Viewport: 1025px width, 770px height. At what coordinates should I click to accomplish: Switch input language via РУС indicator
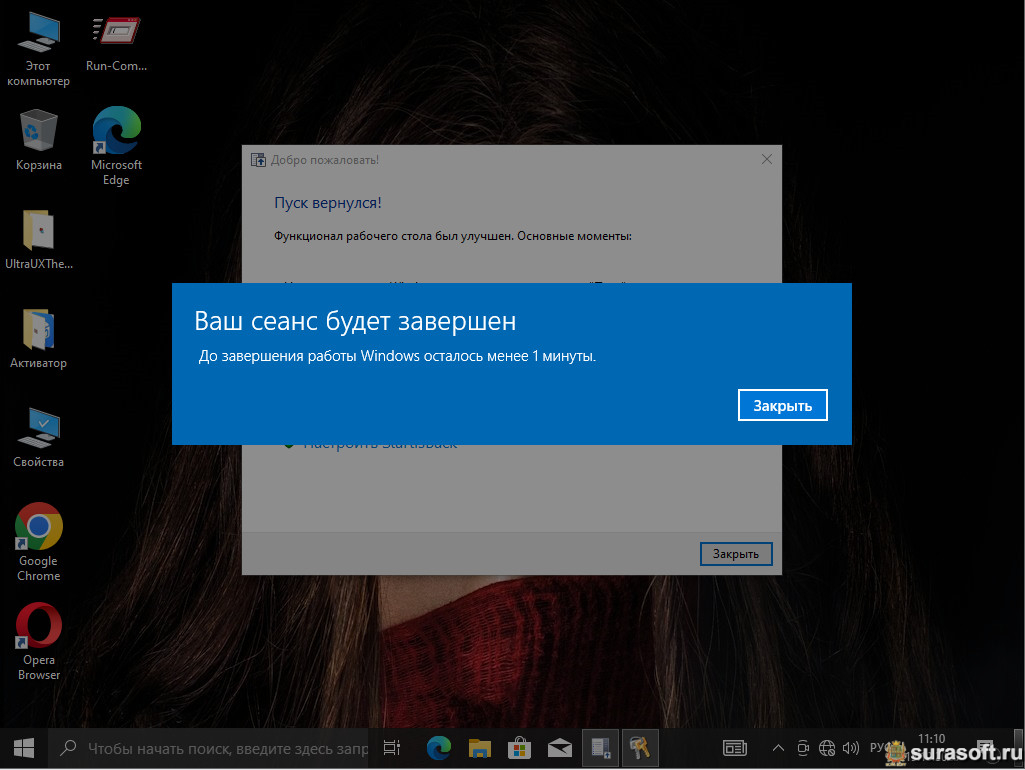click(x=878, y=747)
